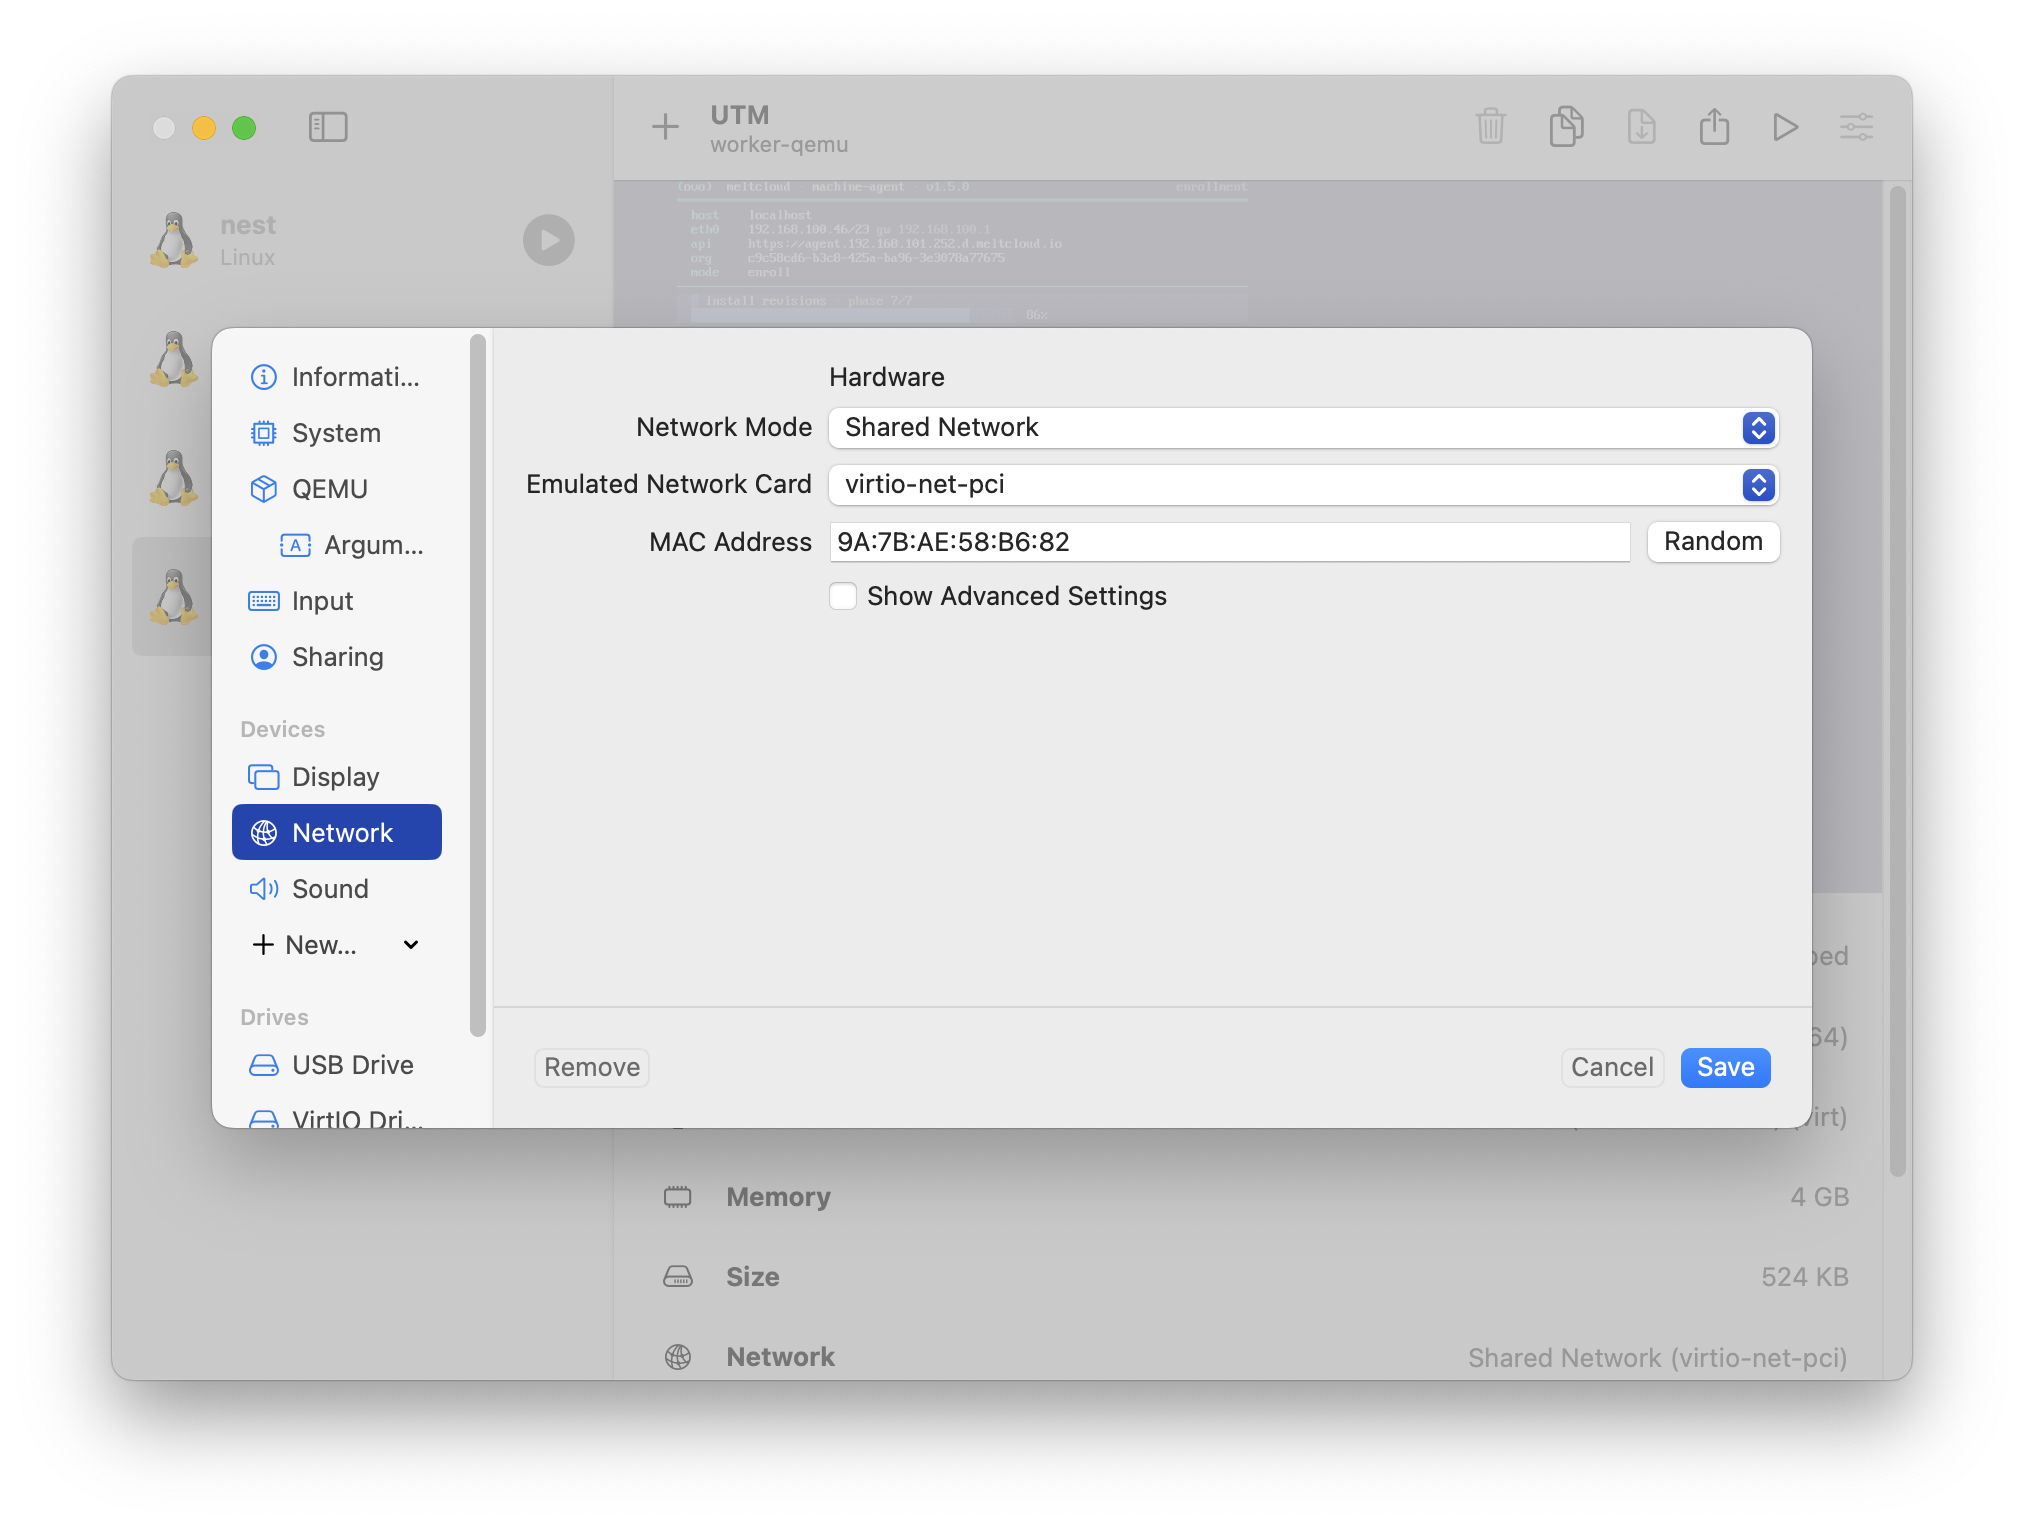2024x1528 pixels.
Task: Click the worker-qemu subtitle in toolbar
Action: [x=779, y=145]
